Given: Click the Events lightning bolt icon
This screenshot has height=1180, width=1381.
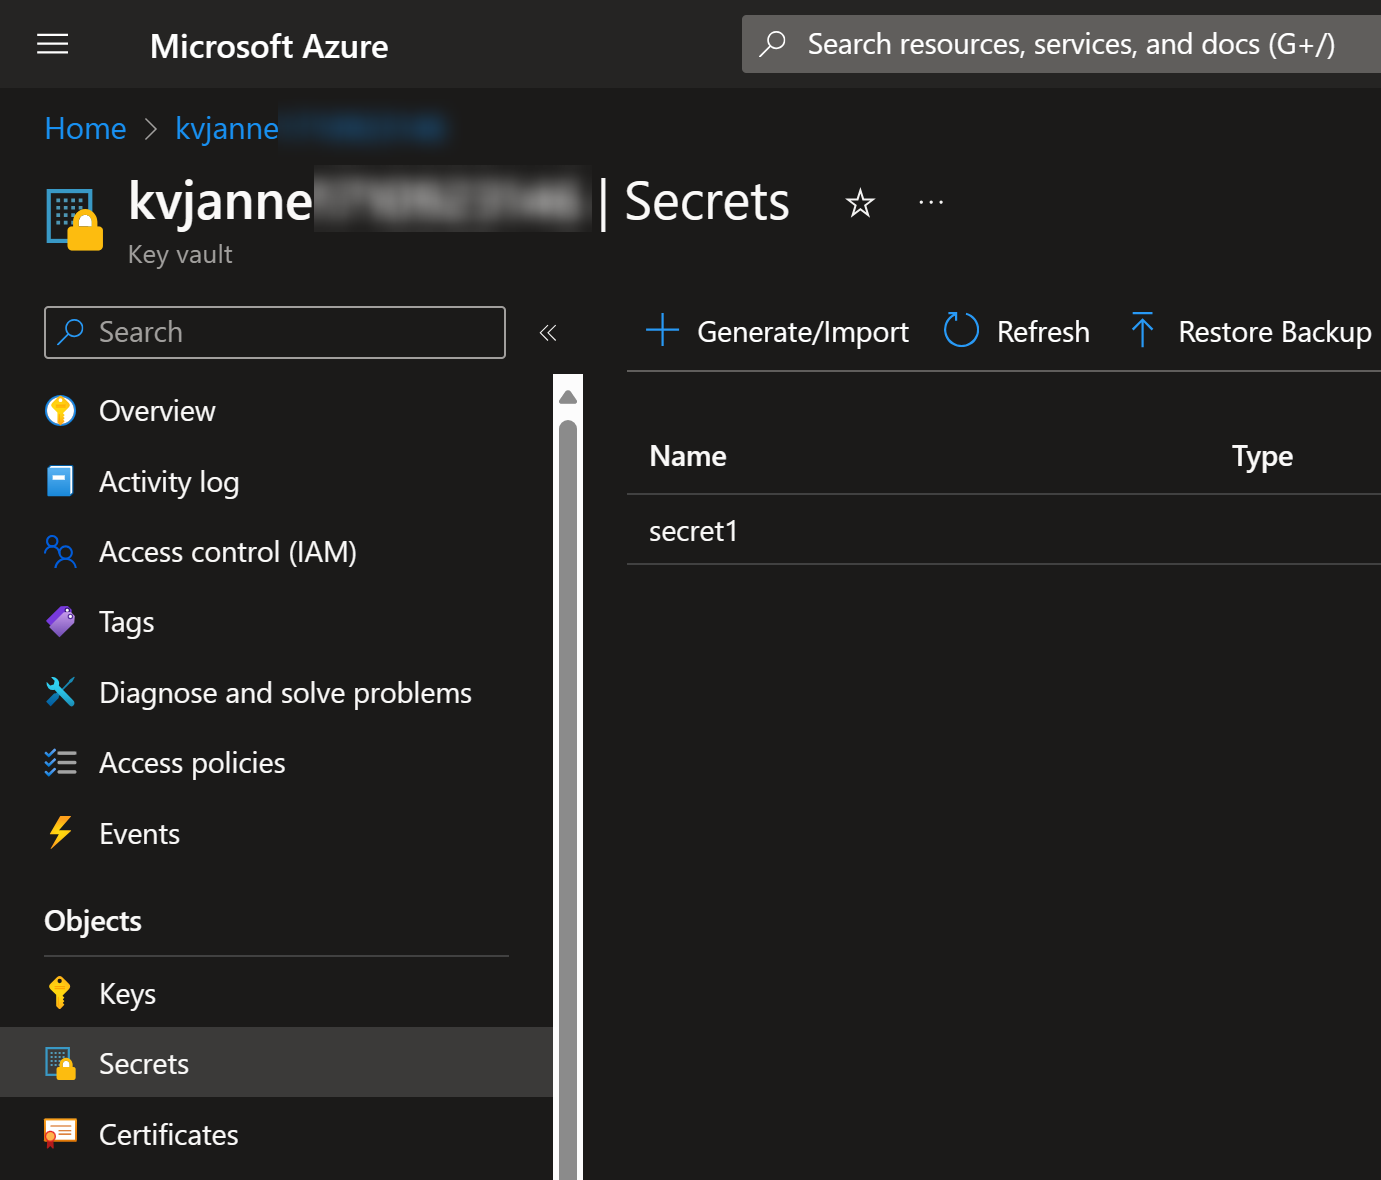Looking at the screenshot, I should click(x=60, y=833).
